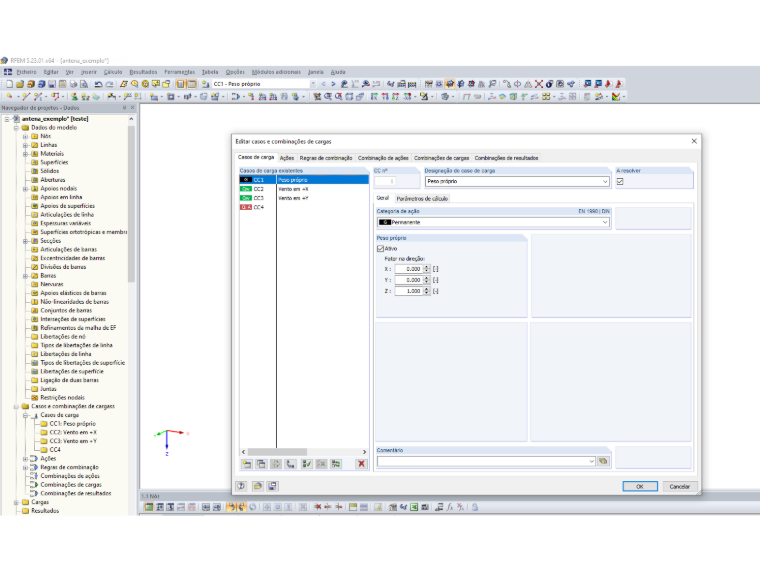Switch to the Regras de combinação tab

click(326, 158)
